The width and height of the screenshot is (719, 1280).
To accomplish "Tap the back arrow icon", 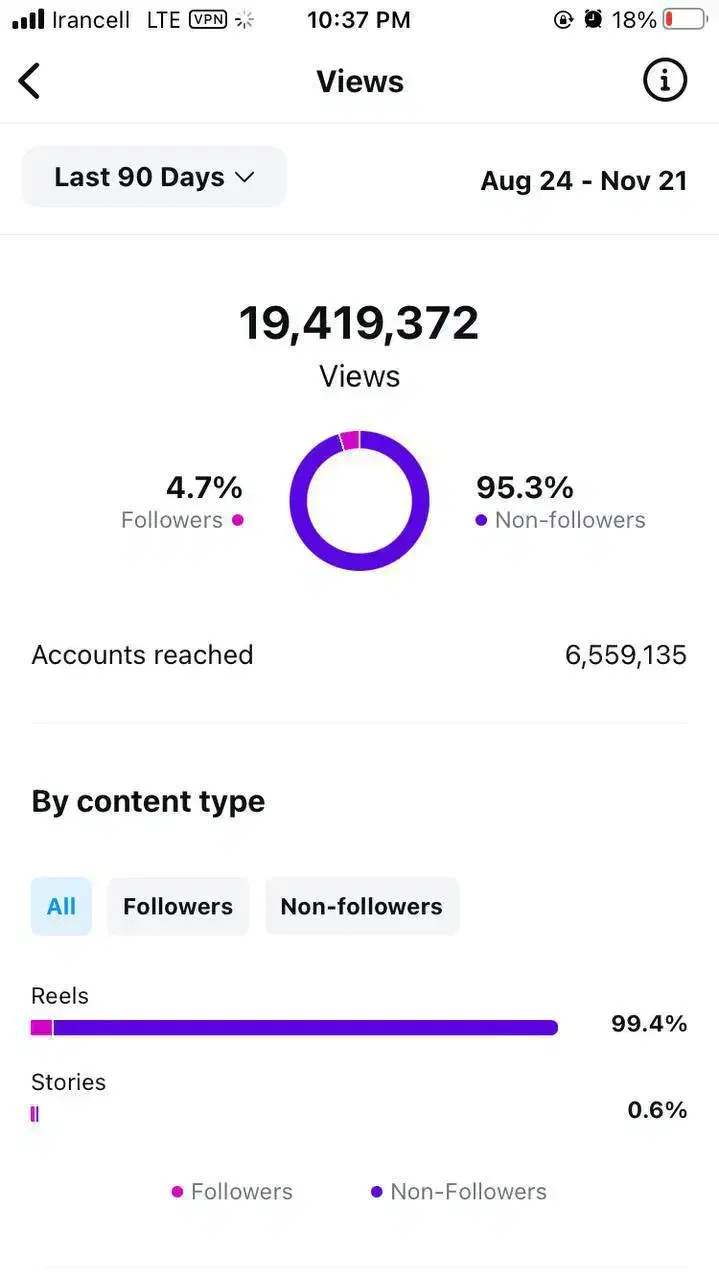I will 30,81.
